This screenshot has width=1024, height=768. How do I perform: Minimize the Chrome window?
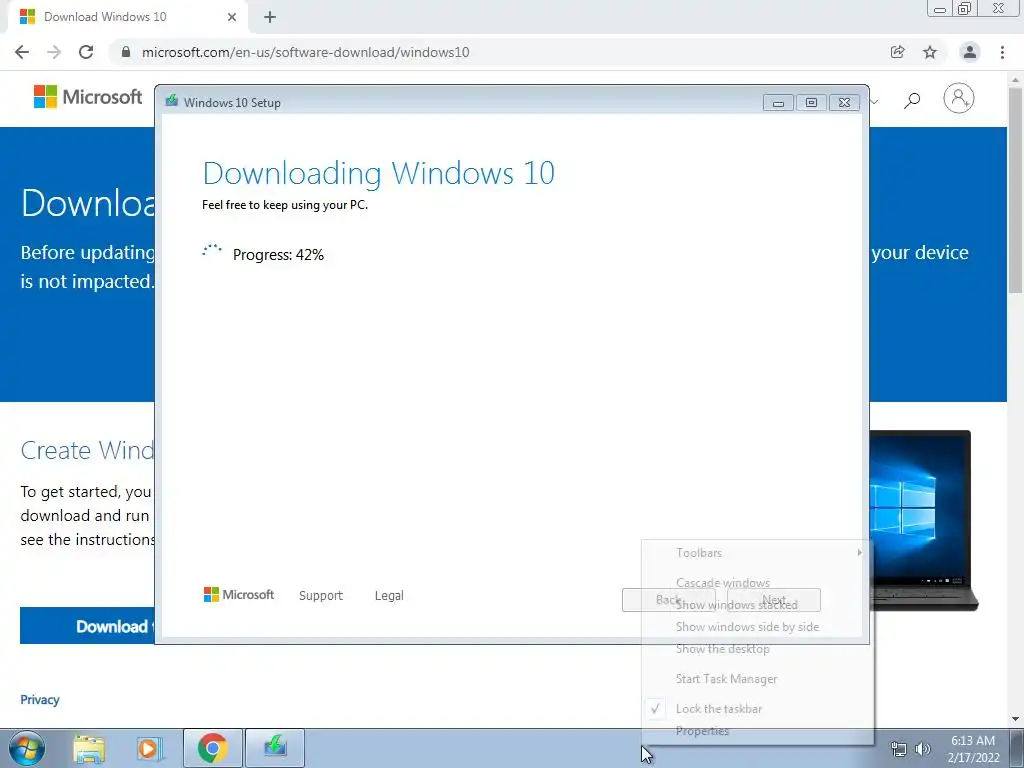tap(940, 8)
